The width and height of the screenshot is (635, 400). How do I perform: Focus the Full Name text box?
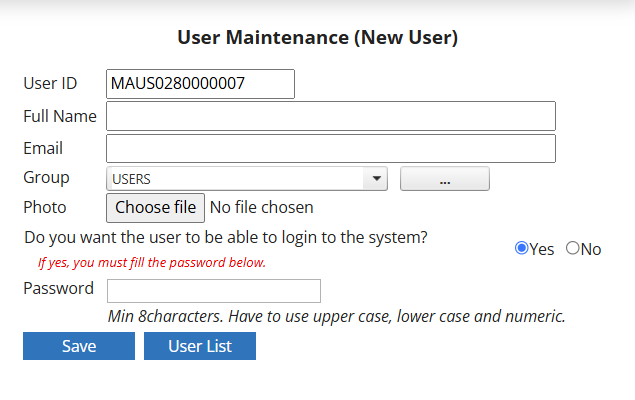[330, 116]
